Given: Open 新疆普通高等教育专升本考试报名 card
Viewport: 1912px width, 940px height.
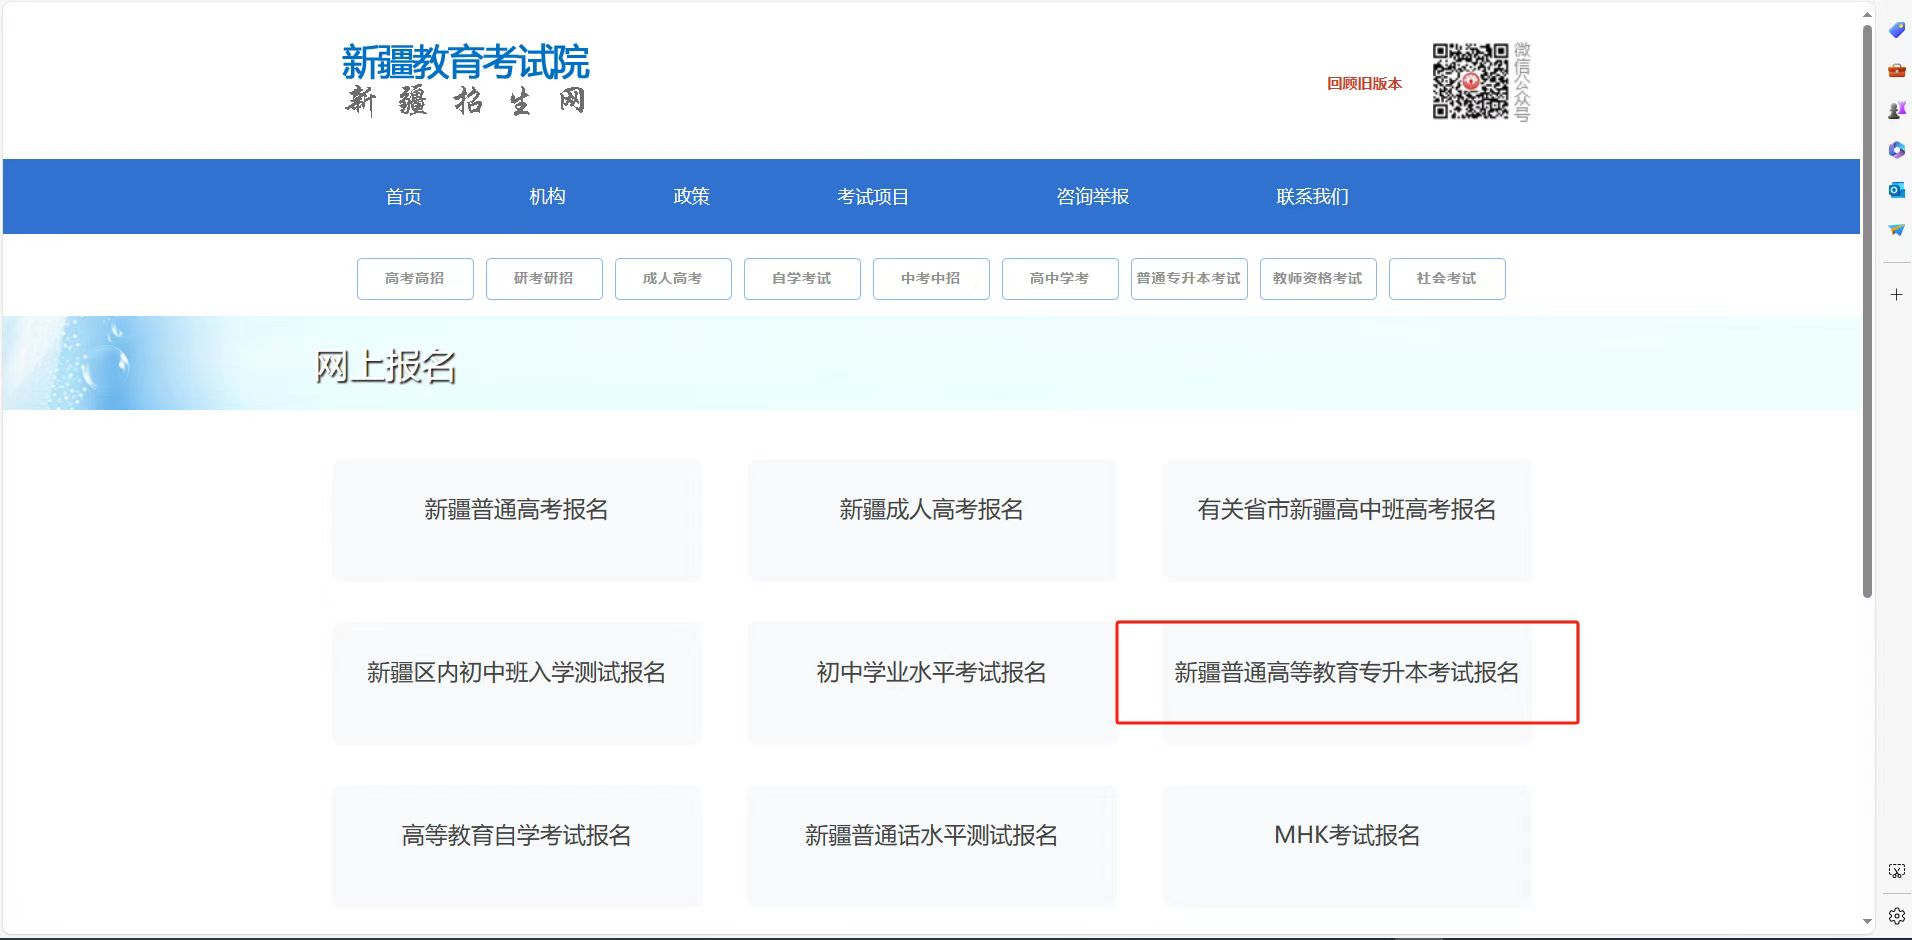Looking at the screenshot, I should (1347, 683).
